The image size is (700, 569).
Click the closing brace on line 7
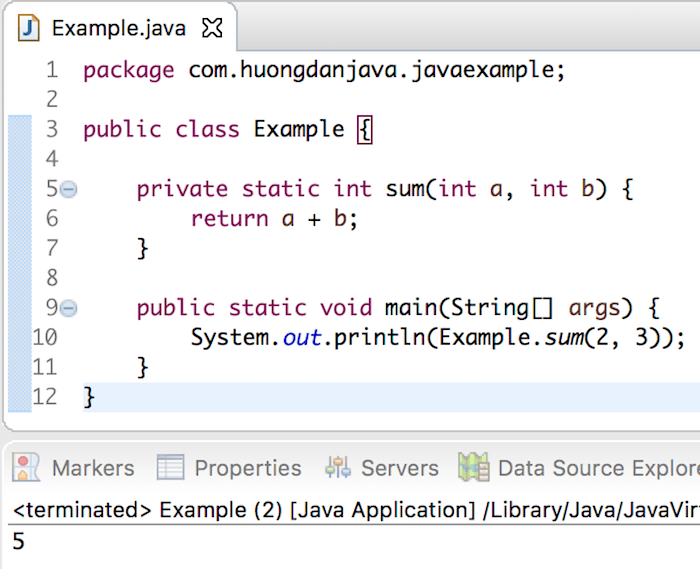pos(142,249)
